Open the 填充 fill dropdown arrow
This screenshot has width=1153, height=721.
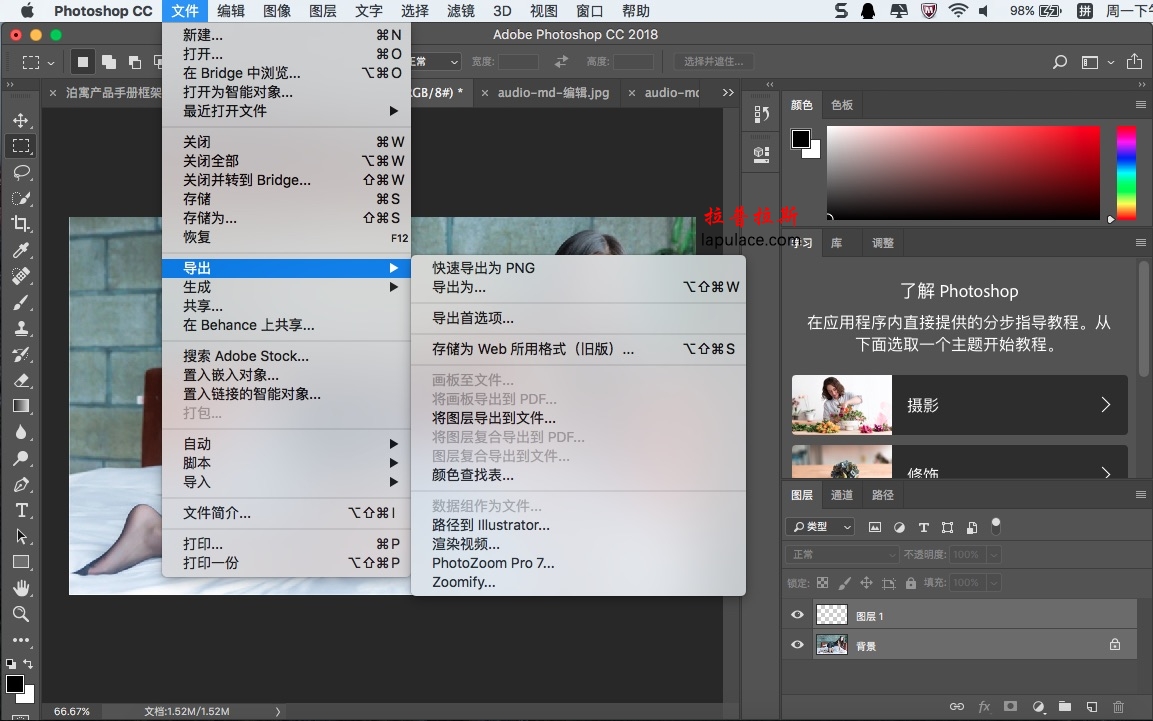point(994,583)
